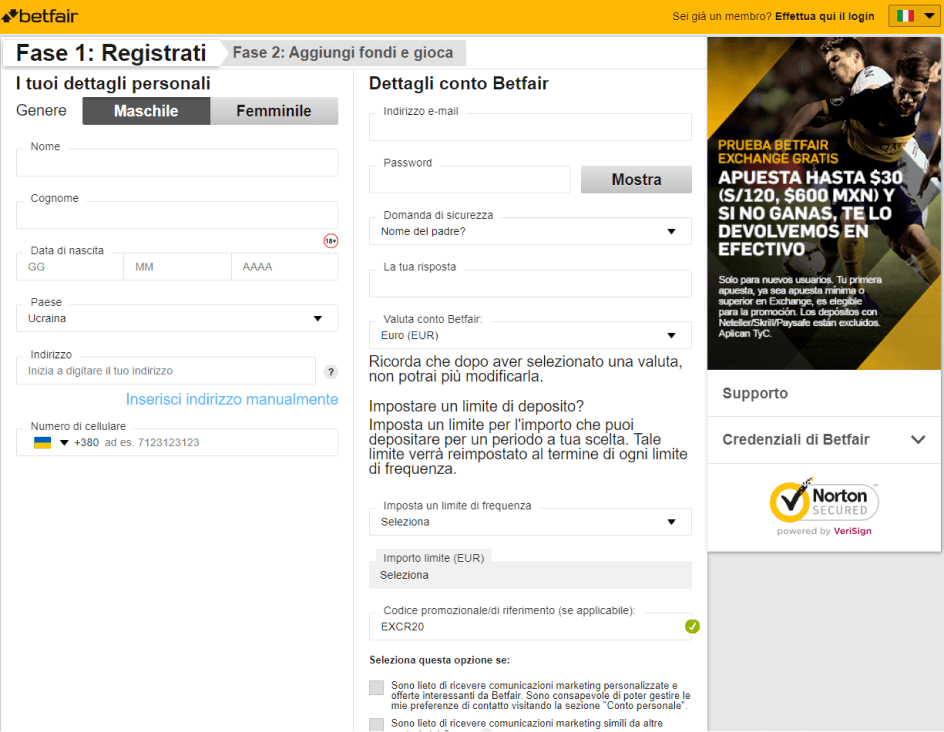The width and height of the screenshot is (944, 732).
Task: Click the 'Dettagli conto Betfair' heading
Action: pos(459,83)
